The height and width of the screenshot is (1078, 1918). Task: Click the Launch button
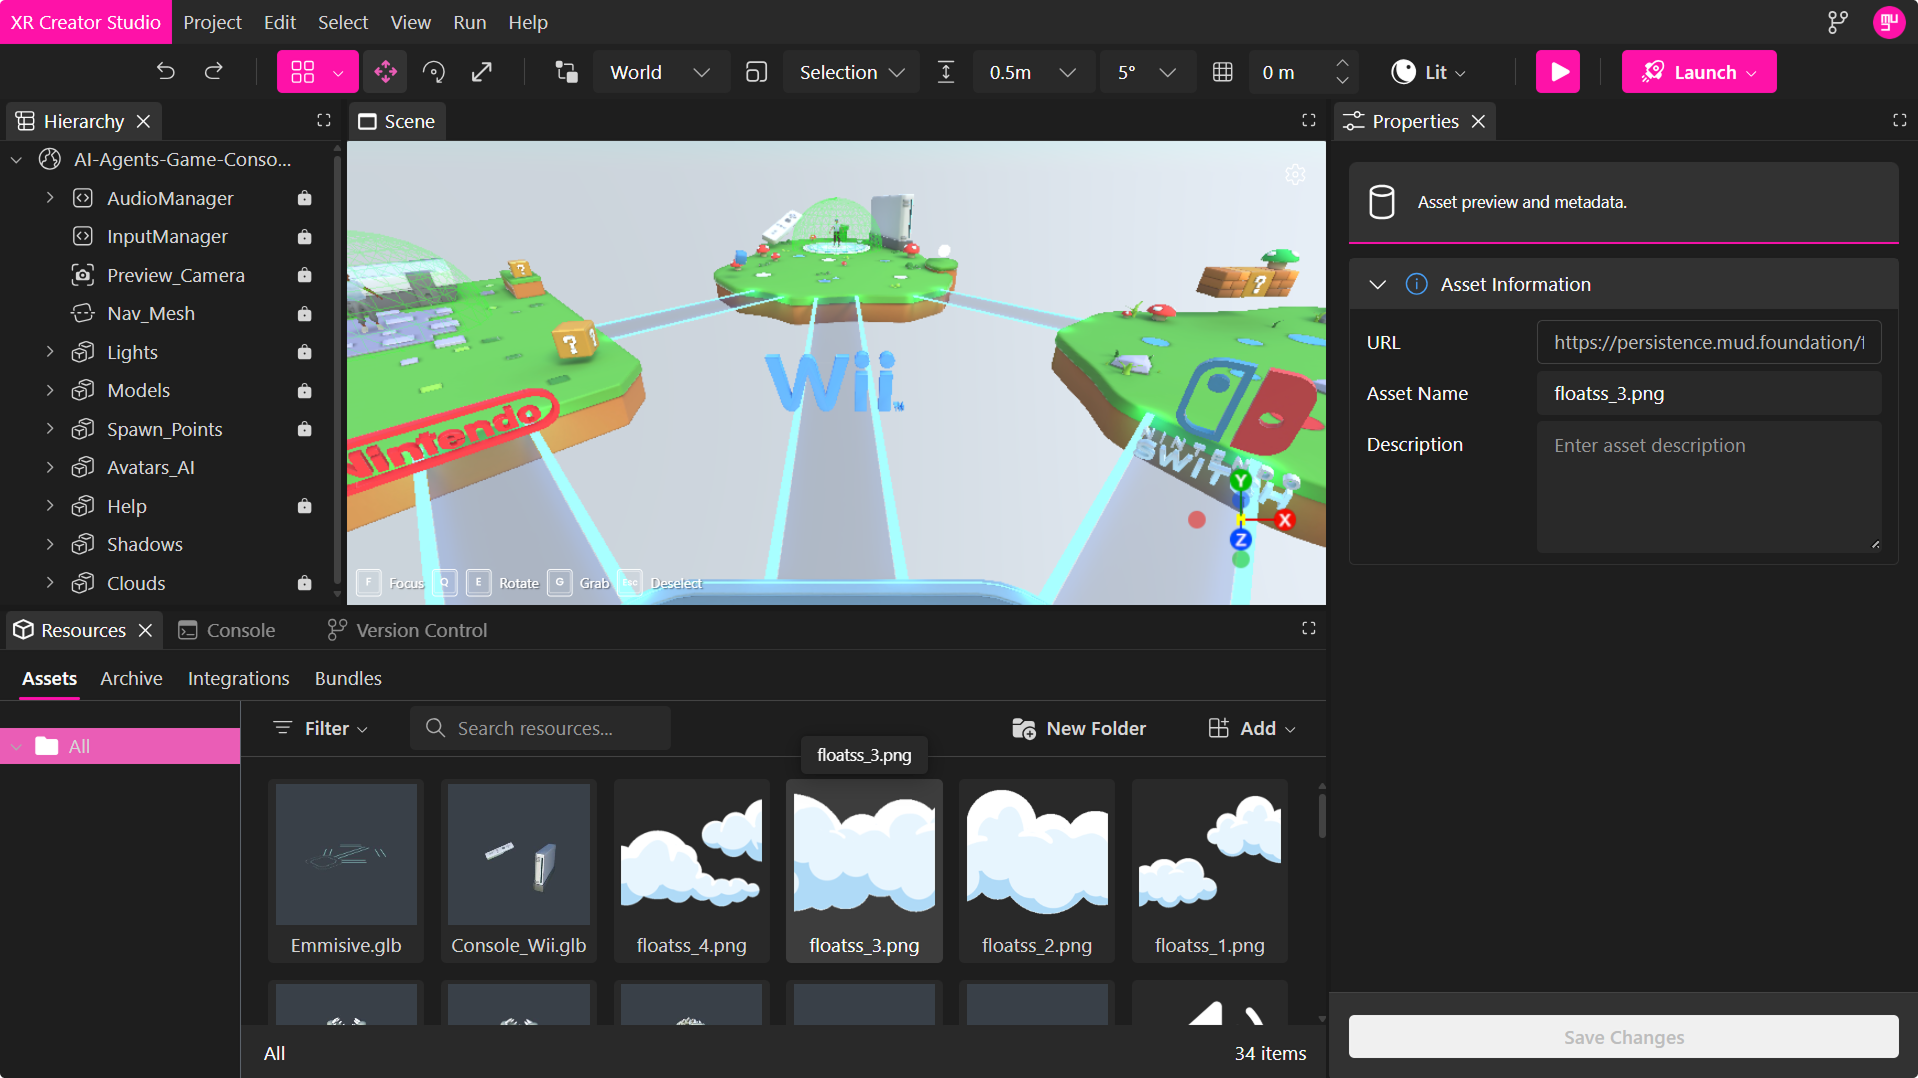coord(1699,72)
